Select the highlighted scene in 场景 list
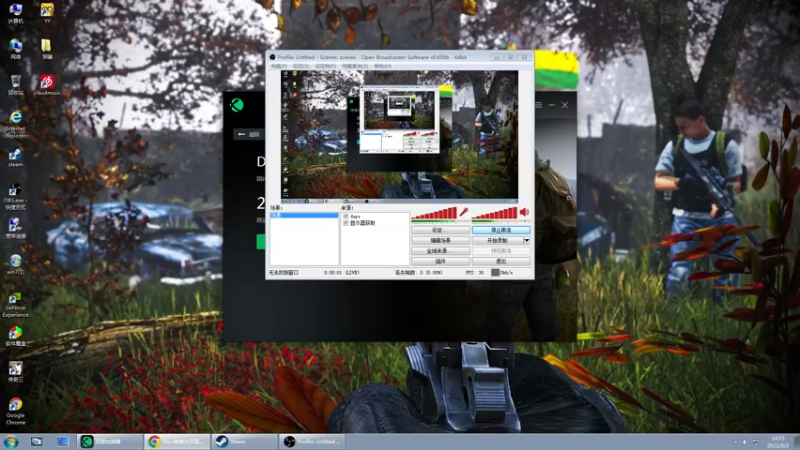The image size is (800, 450). 304,215
